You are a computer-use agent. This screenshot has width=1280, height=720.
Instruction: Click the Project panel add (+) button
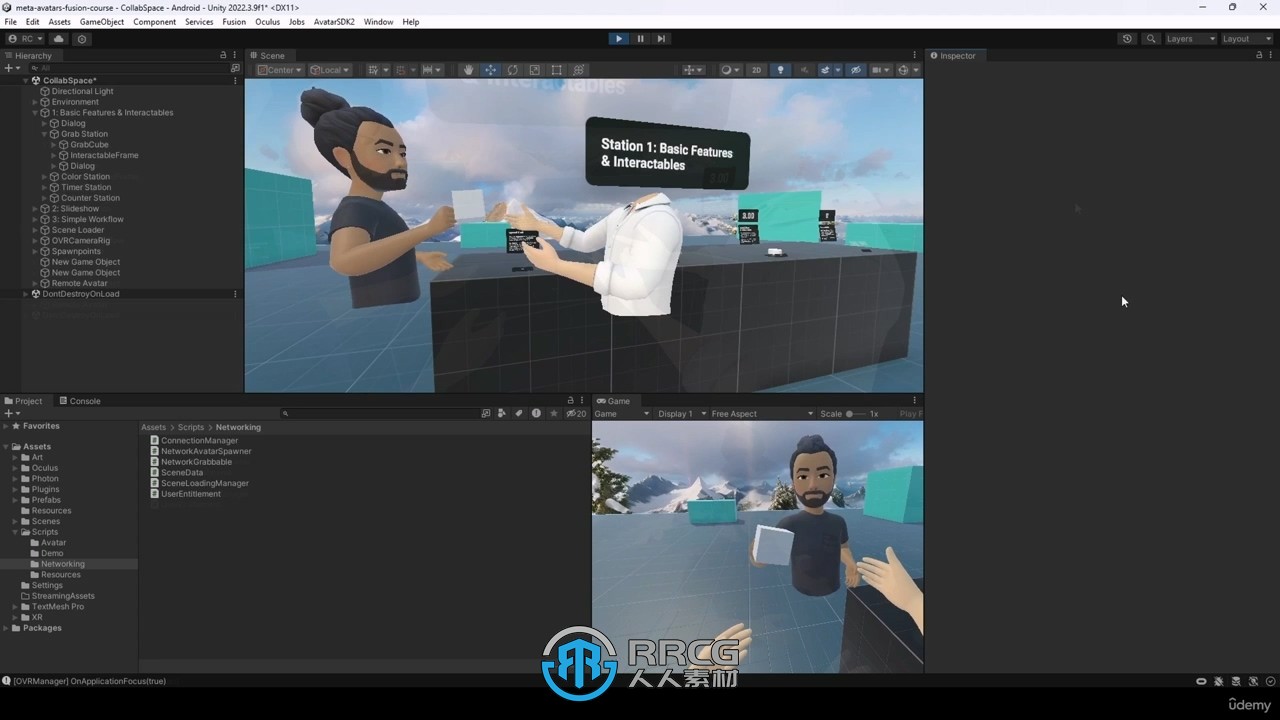[x=11, y=413]
